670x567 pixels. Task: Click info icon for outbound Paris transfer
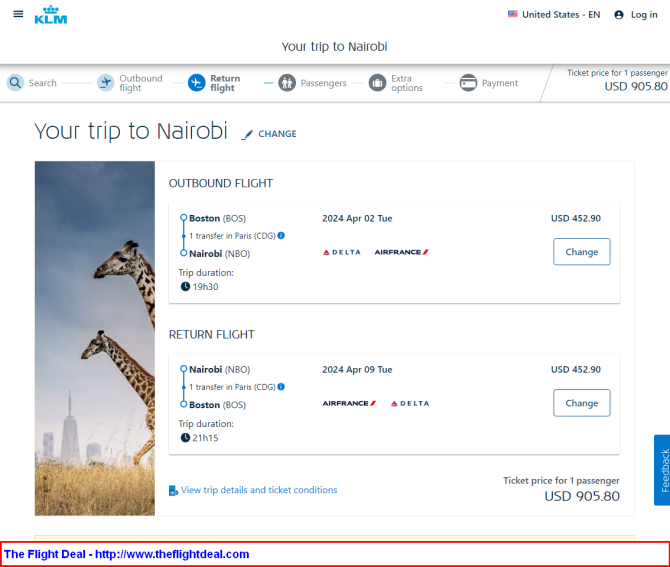pos(281,235)
